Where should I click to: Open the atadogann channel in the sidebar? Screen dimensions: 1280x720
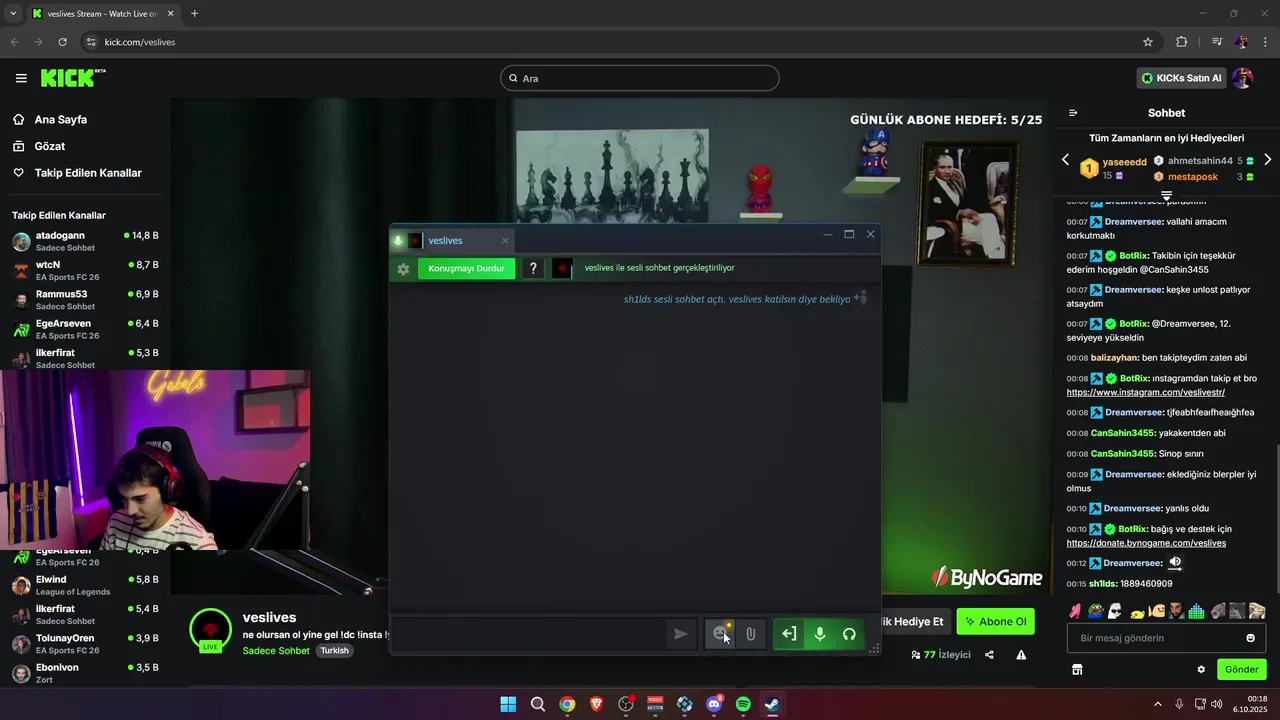(85, 241)
